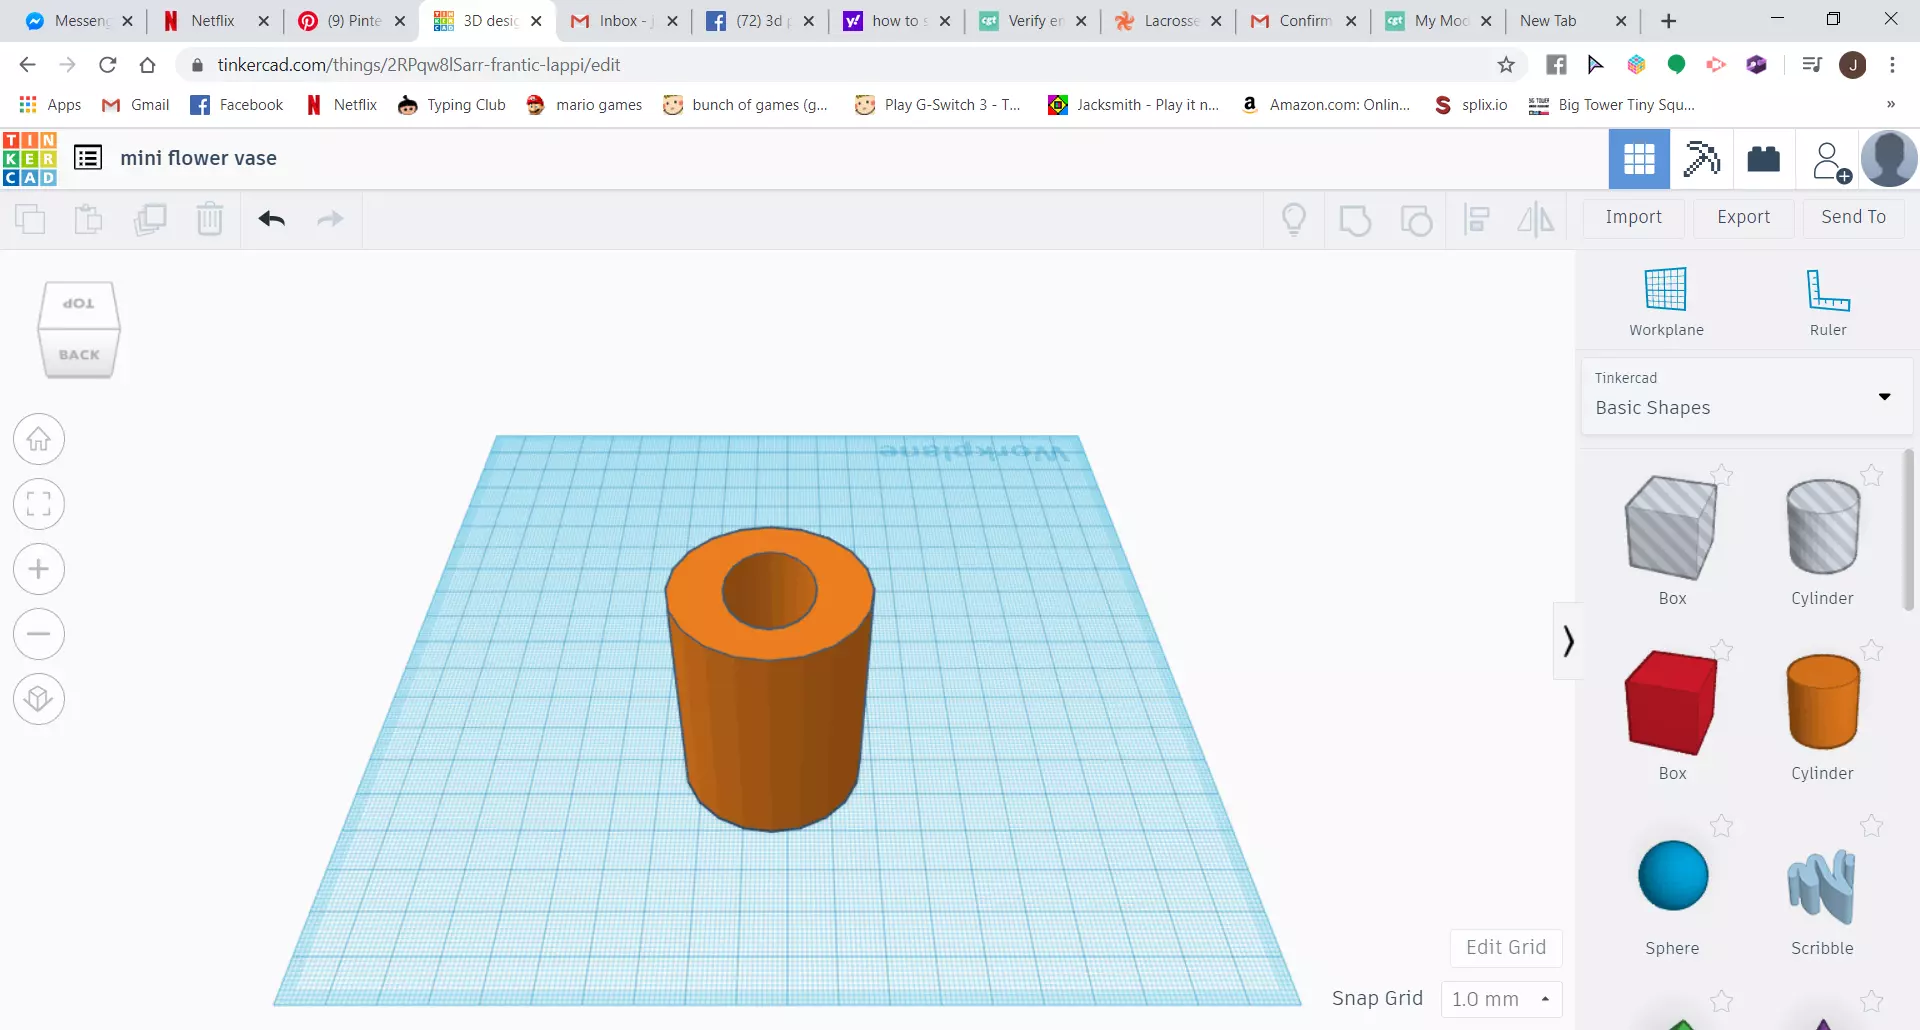Click the Ungroup shapes icon

coord(1416,219)
